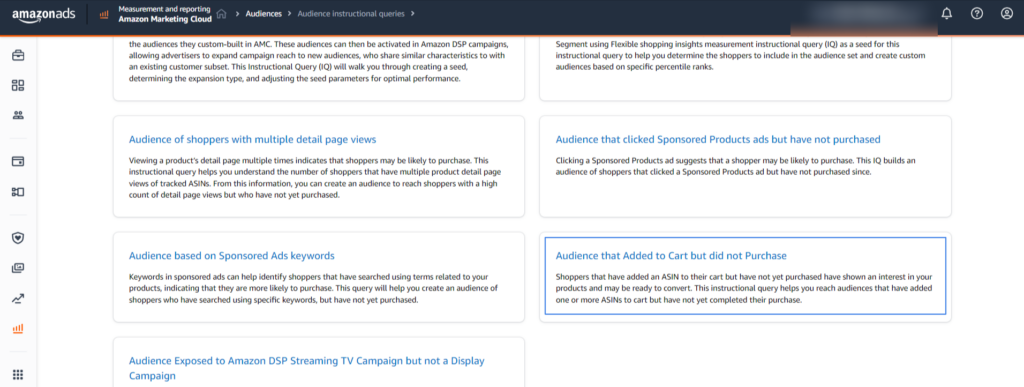Open the nine-dot apps grid icon

click(x=18, y=375)
